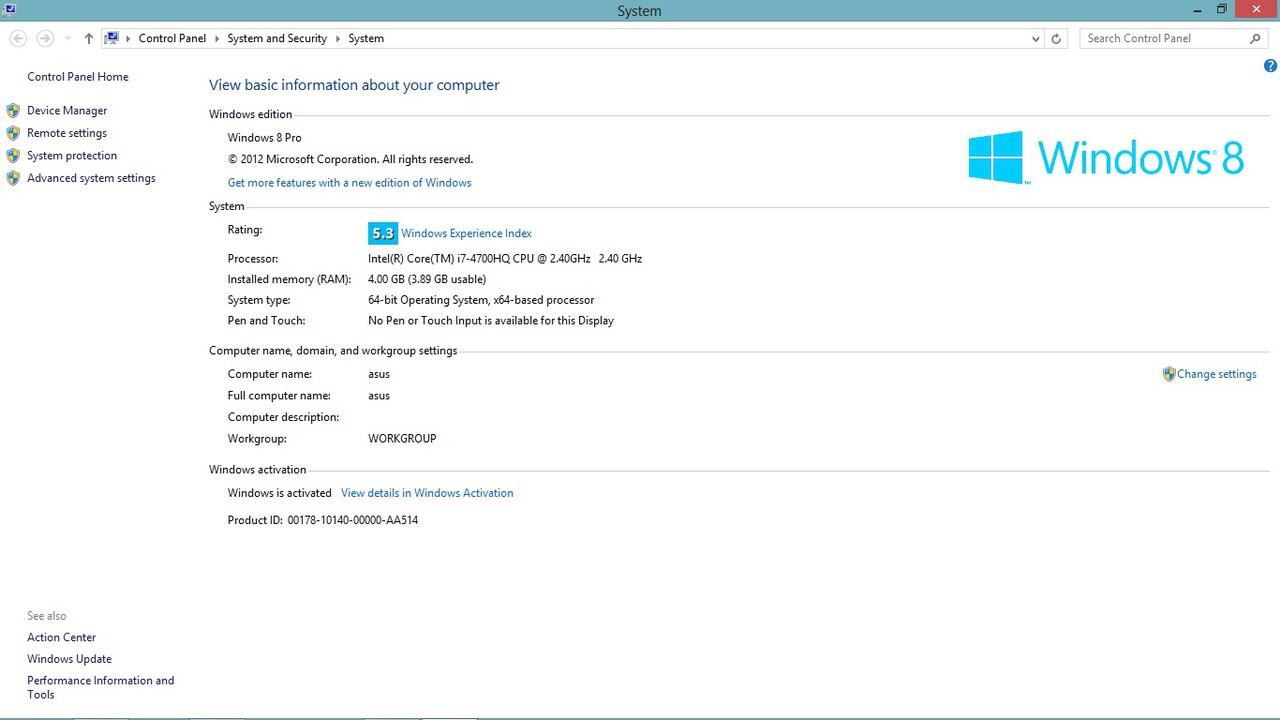Screen dimensions: 1280x720
Task: Open Windows Update under See also
Action: [x=69, y=659]
